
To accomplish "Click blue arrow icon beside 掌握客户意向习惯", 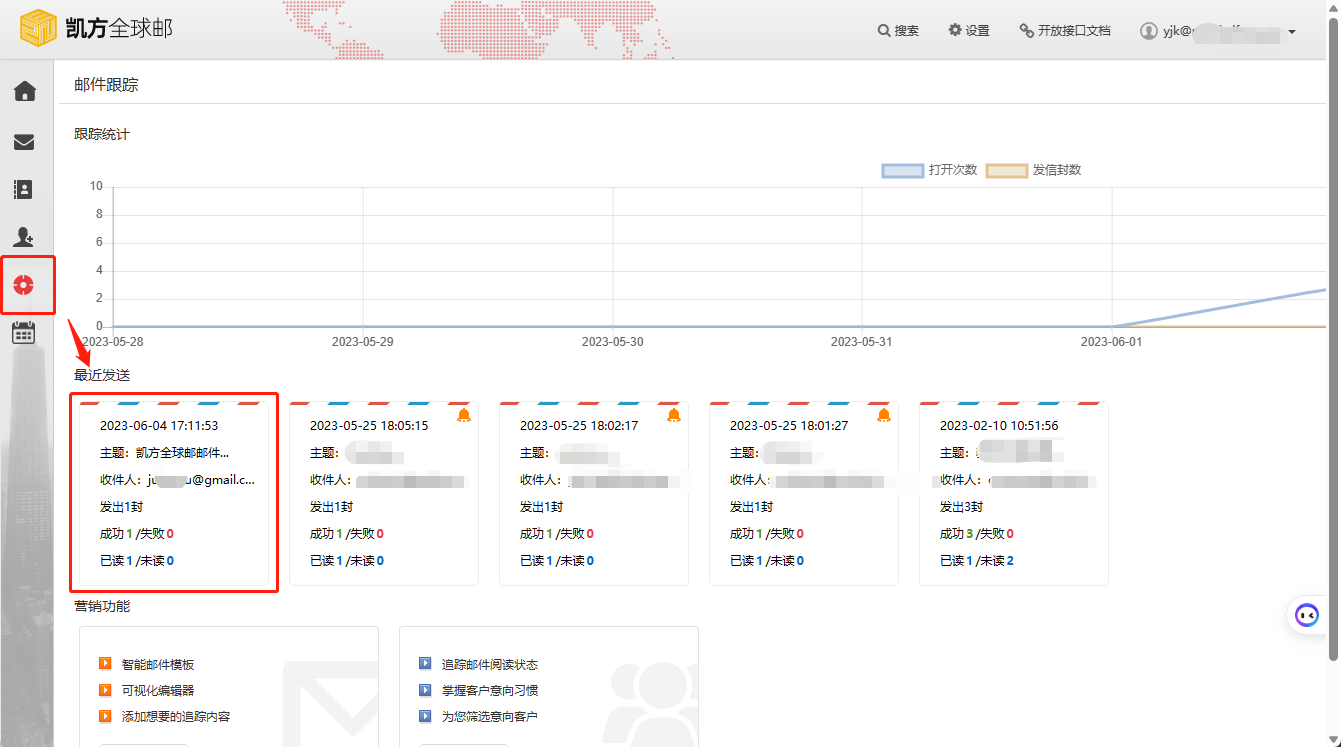I will click(425, 690).
